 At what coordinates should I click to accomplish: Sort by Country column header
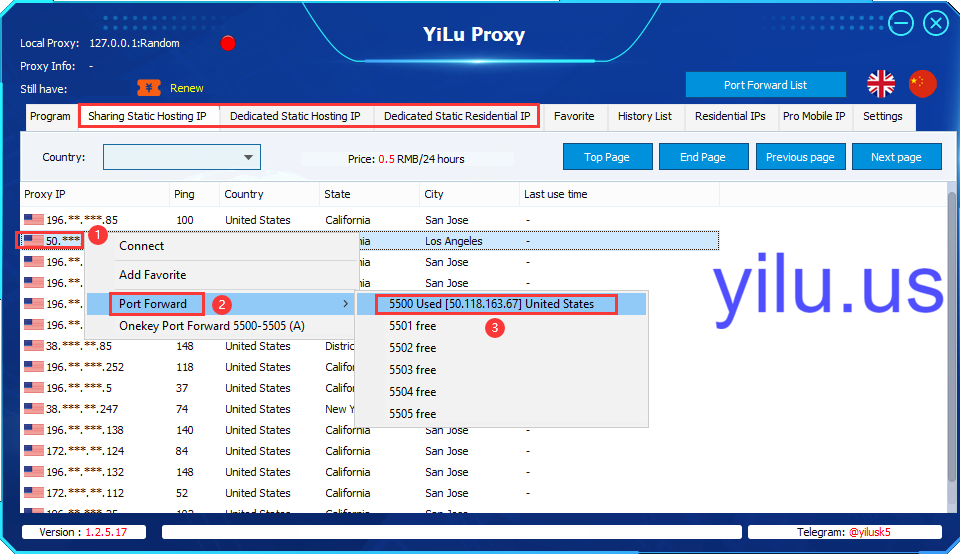click(269, 194)
